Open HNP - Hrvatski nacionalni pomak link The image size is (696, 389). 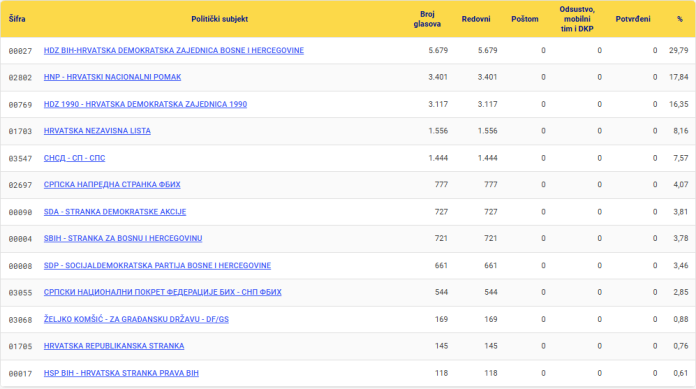point(112,77)
